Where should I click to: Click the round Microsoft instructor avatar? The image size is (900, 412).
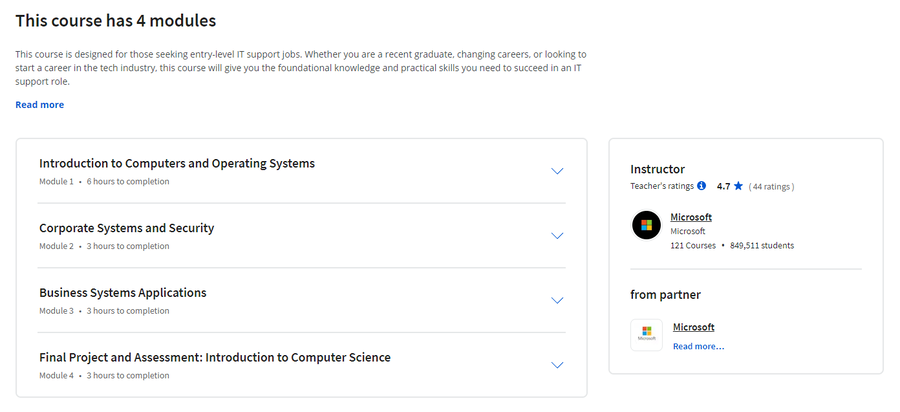646,225
